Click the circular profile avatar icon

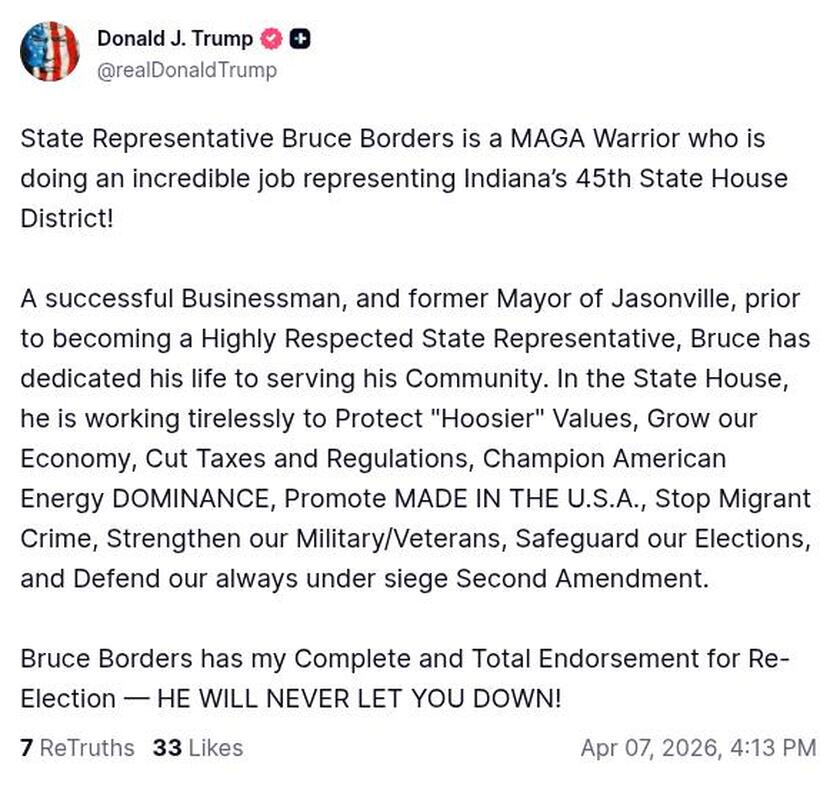click(50, 52)
